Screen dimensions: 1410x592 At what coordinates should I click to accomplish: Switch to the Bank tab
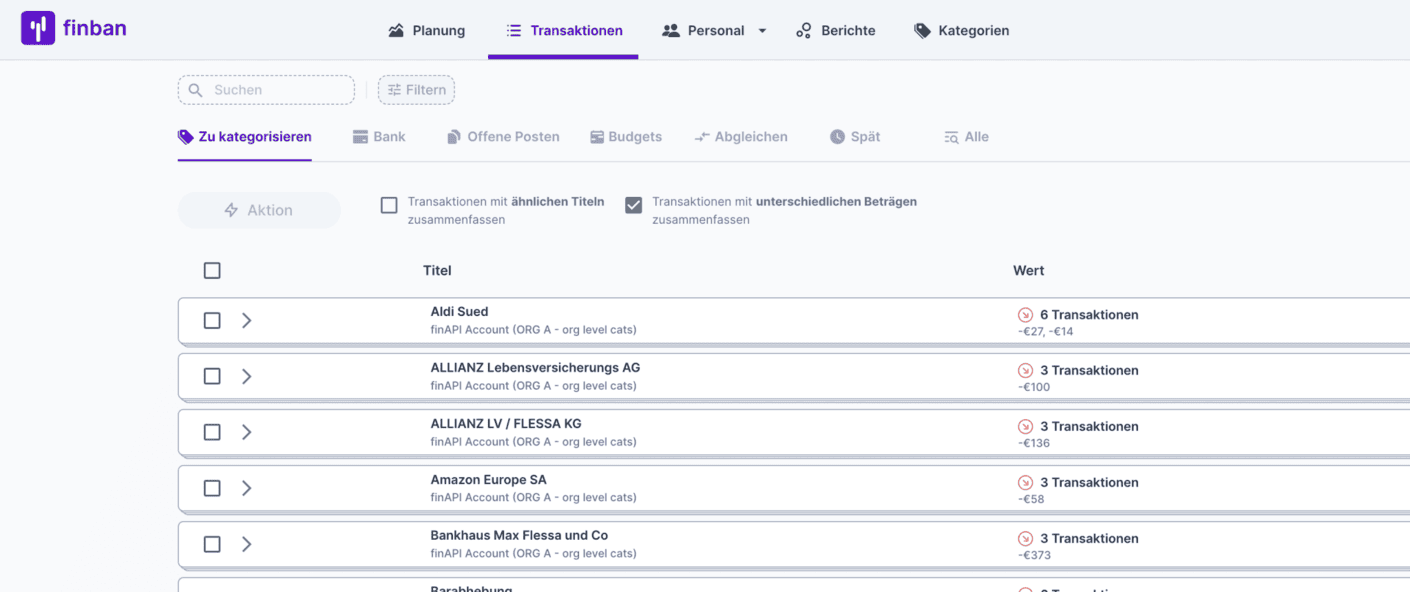point(379,137)
